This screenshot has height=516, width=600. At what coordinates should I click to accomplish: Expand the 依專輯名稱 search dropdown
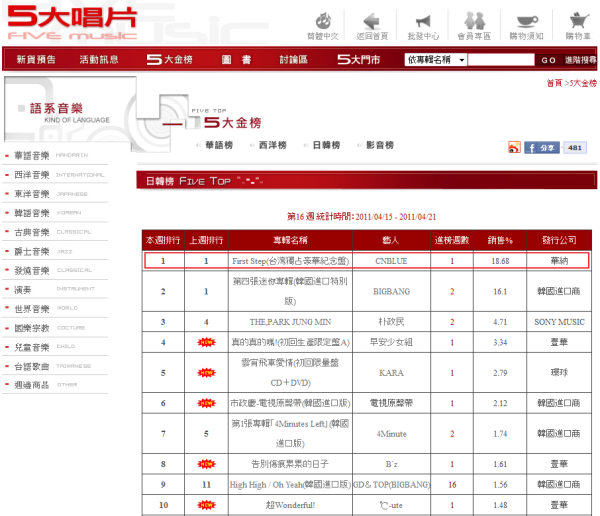point(436,60)
